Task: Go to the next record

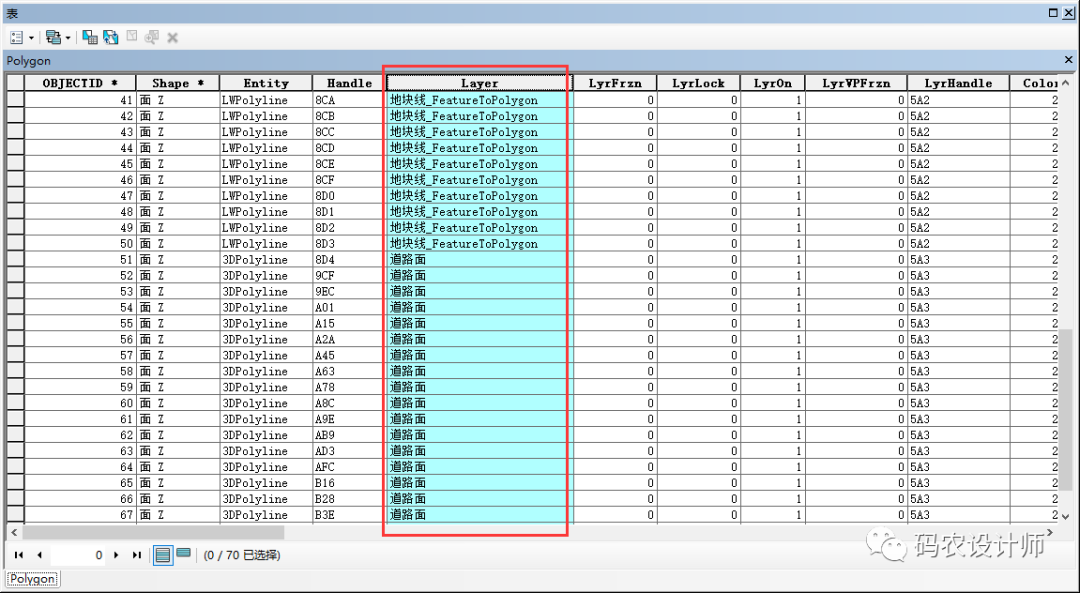Action: tap(116, 555)
